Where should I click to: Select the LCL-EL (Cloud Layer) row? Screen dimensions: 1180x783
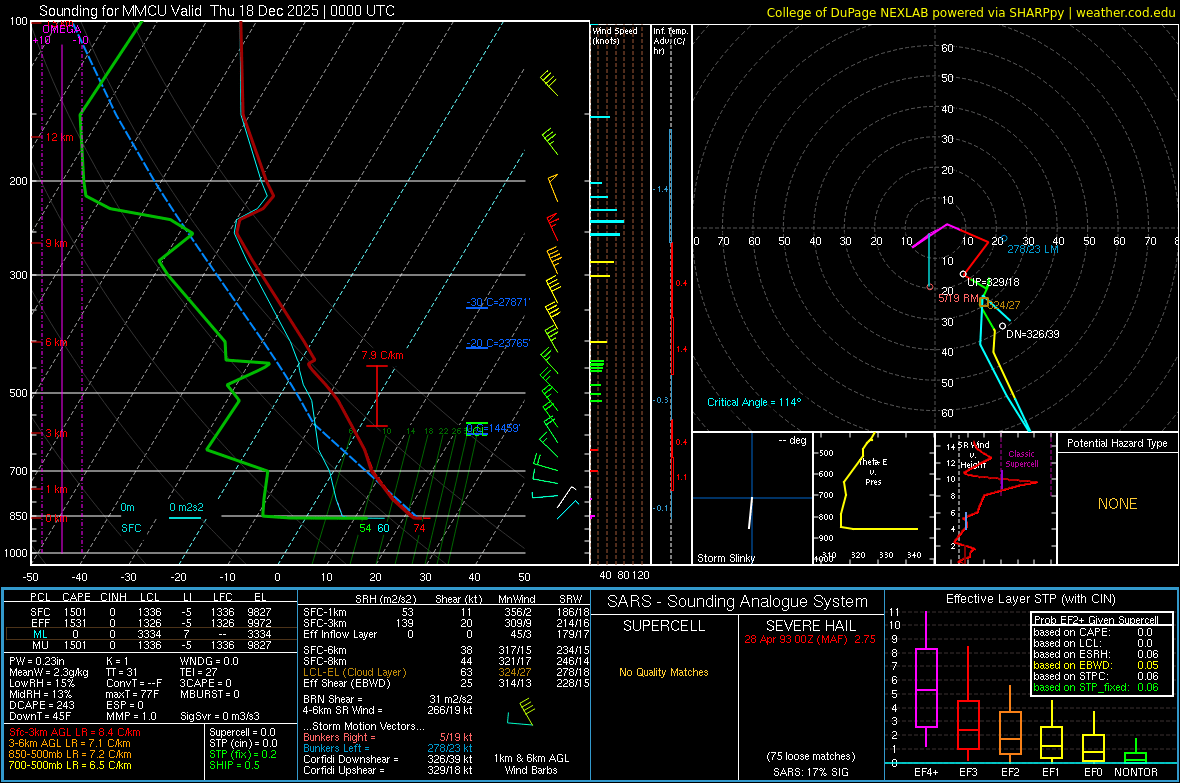click(x=446, y=672)
